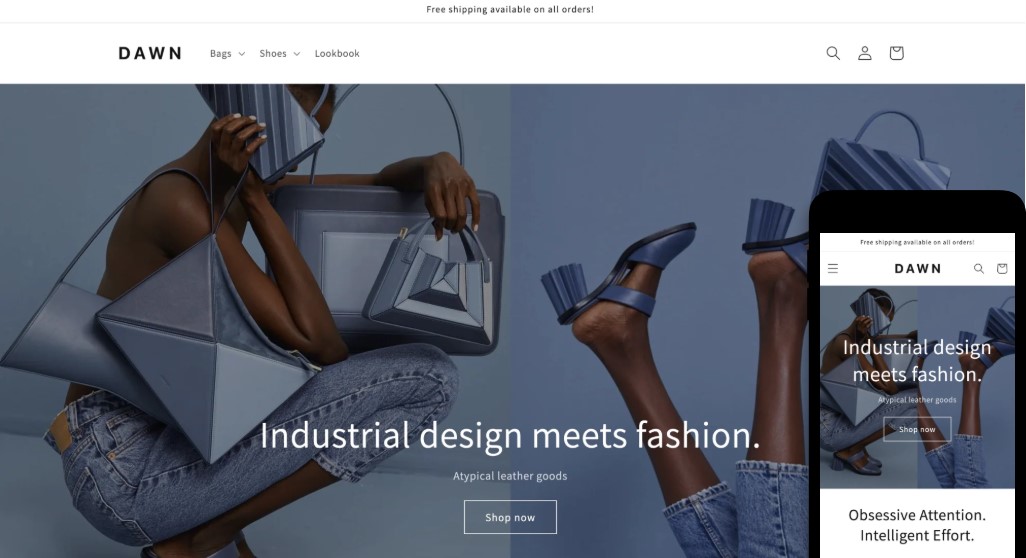Image resolution: width=1026 pixels, height=558 pixels.
Task: Tap the mobile preview cart icon
Action: pyautogui.click(x=1002, y=268)
